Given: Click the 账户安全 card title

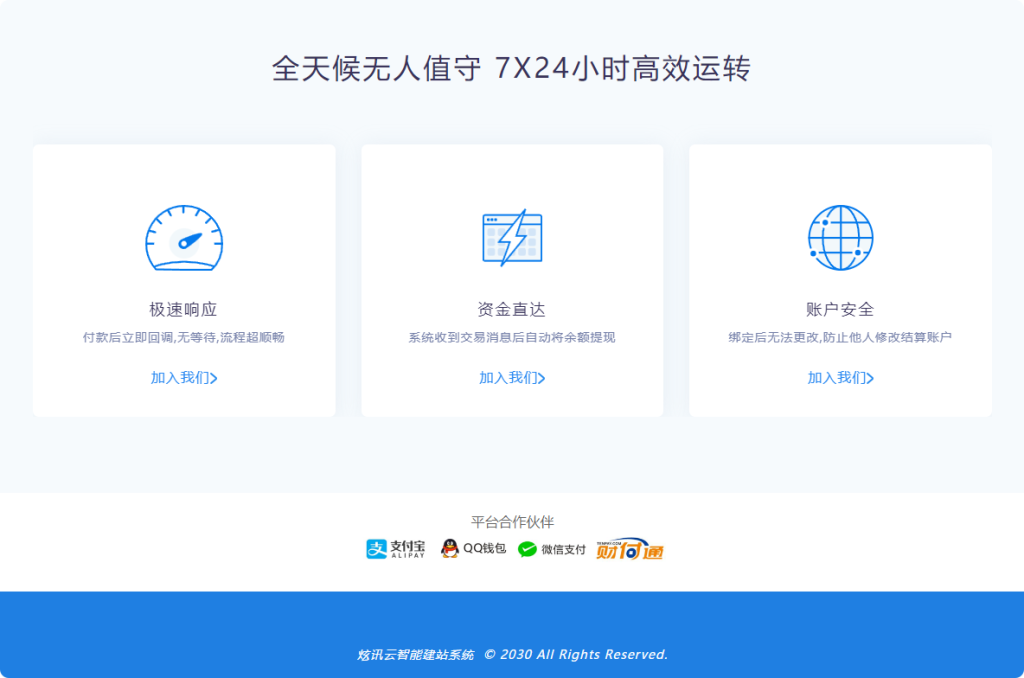Looking at the screenshot, I should (838, 309).
